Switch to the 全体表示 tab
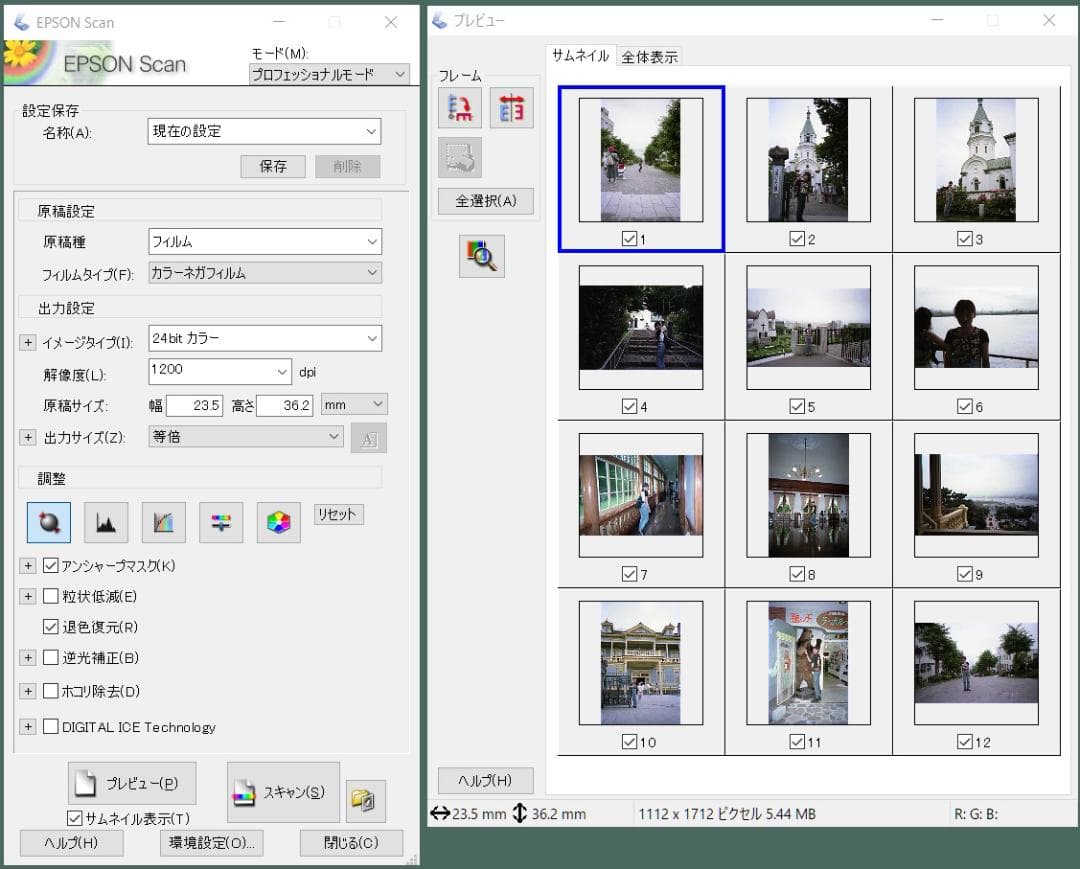 [650, 57]
